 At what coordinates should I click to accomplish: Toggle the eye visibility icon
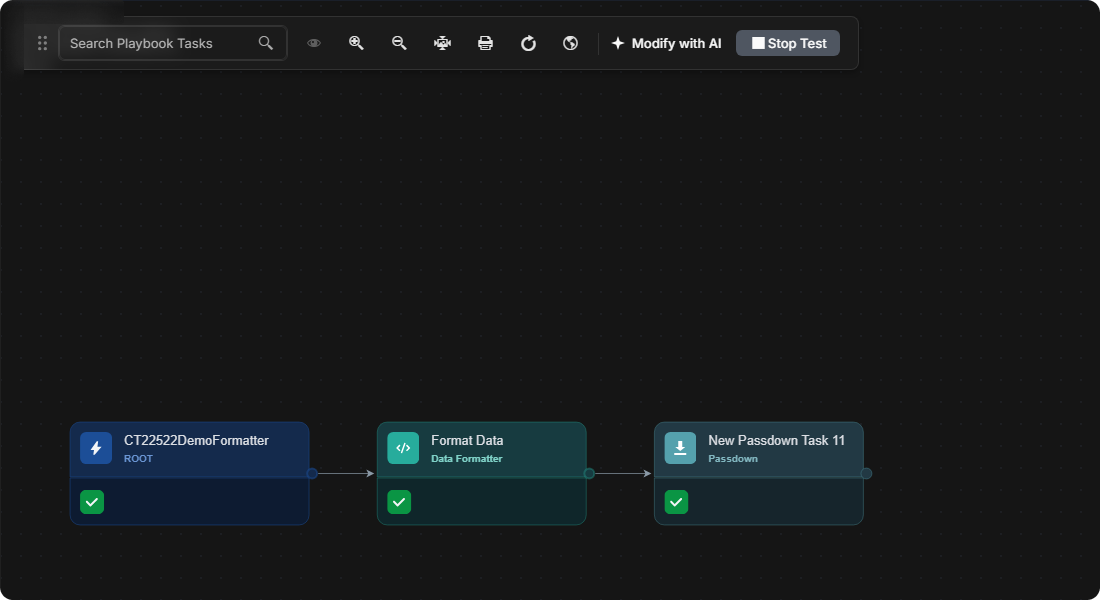(314, 43)
